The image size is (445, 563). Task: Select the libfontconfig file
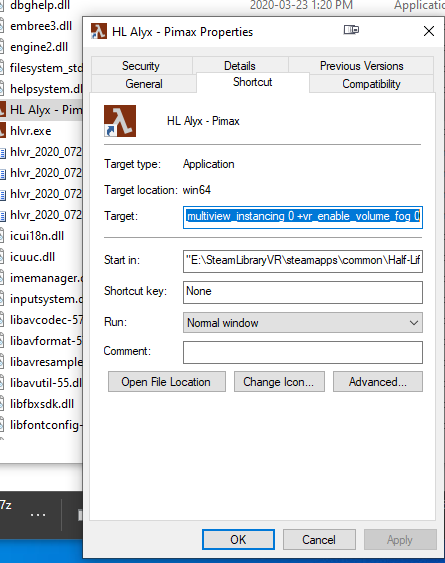46,425
